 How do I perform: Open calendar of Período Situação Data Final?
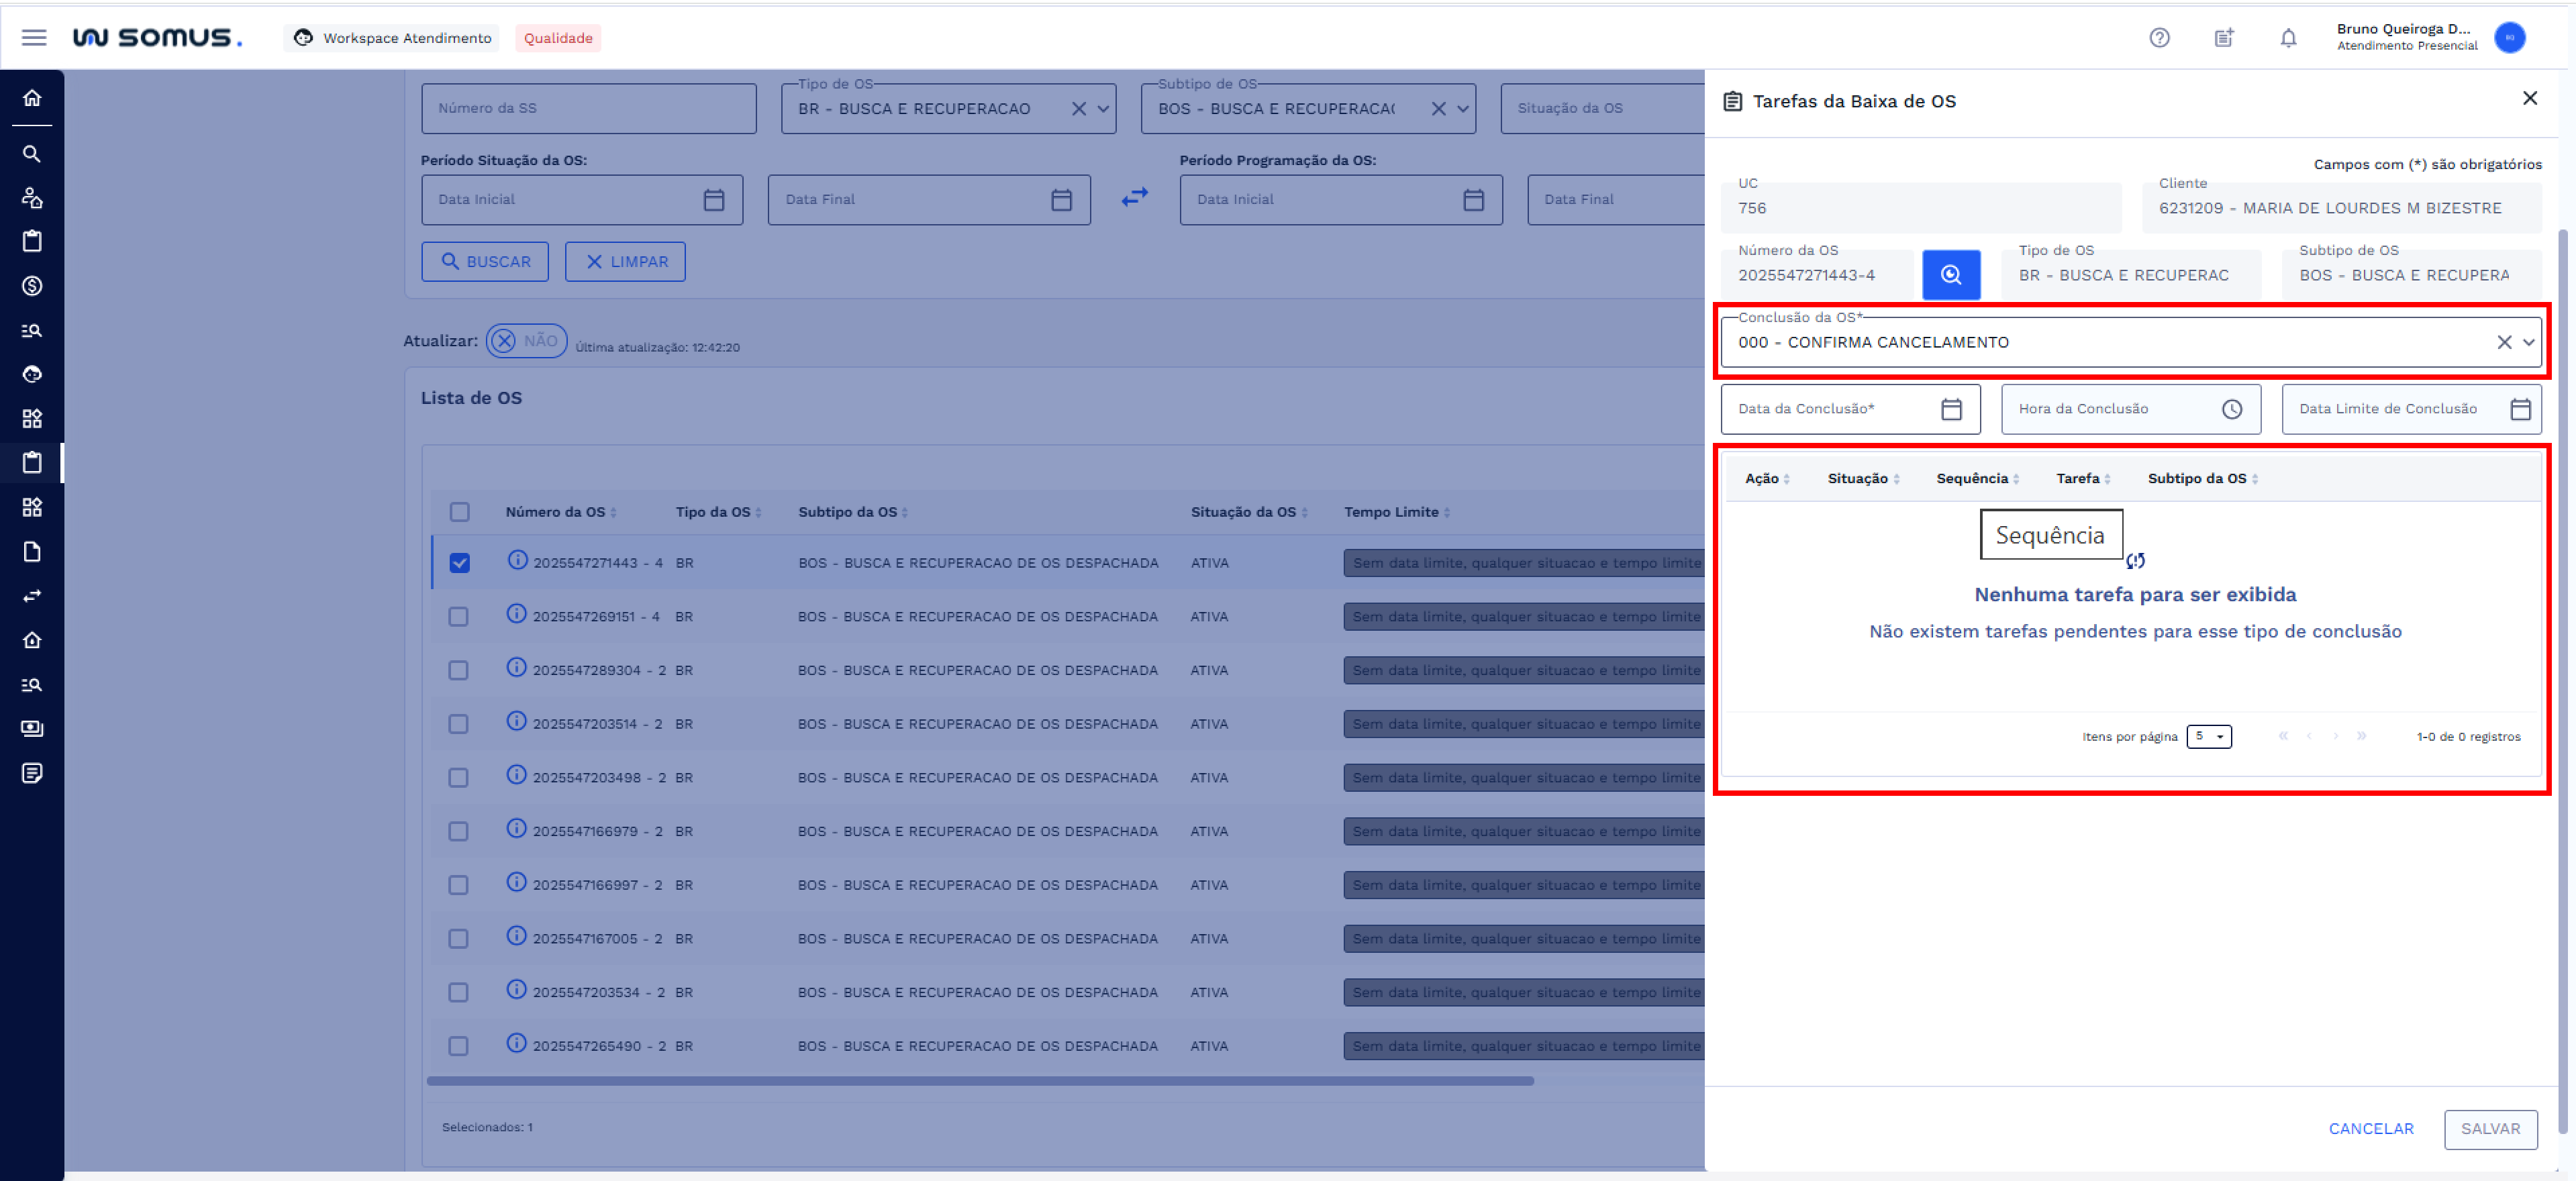point(1061,200)
